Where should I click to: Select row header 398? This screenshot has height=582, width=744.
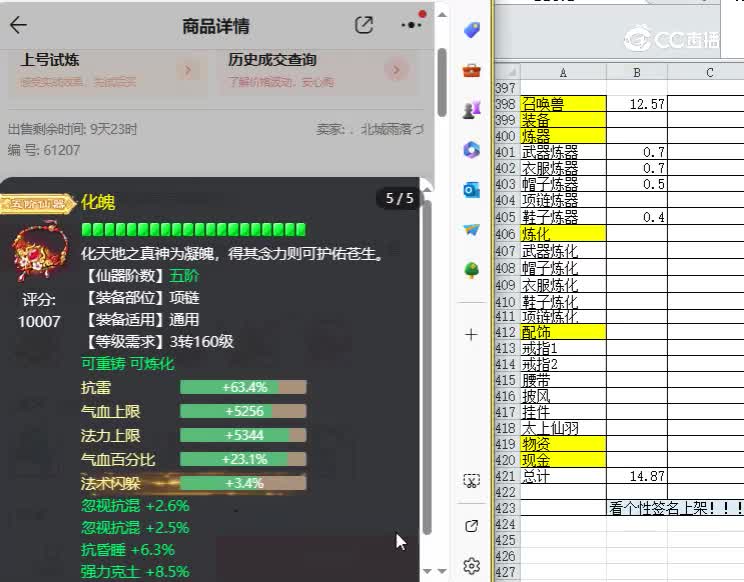tap(507, 104)
